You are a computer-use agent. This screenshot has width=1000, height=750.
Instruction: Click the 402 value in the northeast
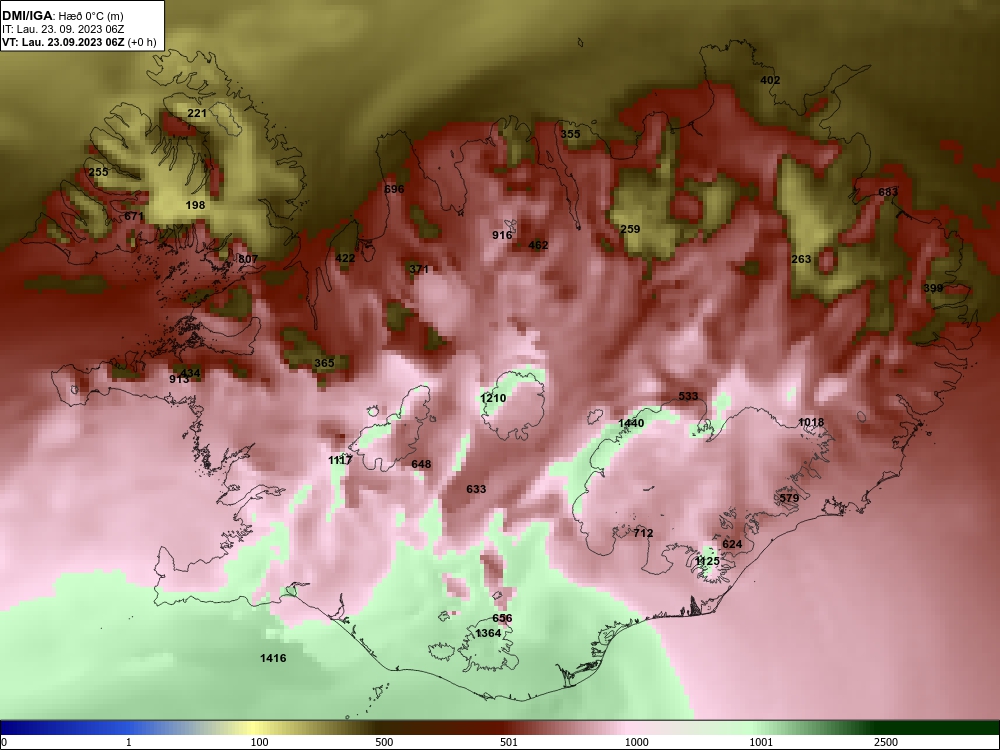[770, 80]
